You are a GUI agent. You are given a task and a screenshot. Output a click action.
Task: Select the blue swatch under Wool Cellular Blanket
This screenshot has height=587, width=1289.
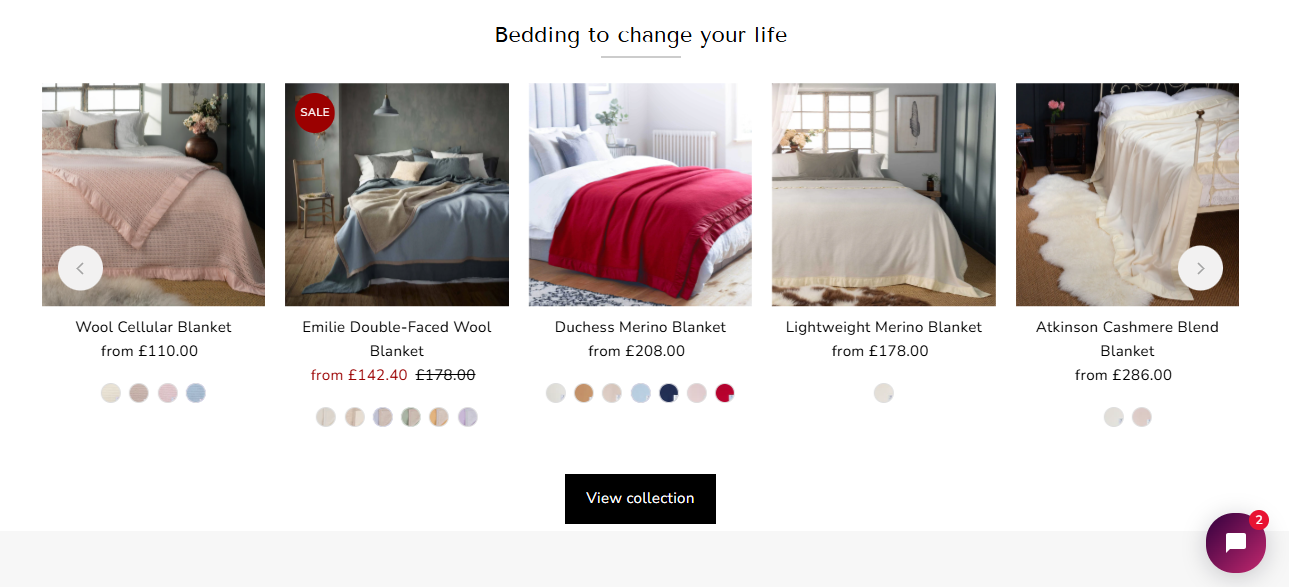[196, 393]
